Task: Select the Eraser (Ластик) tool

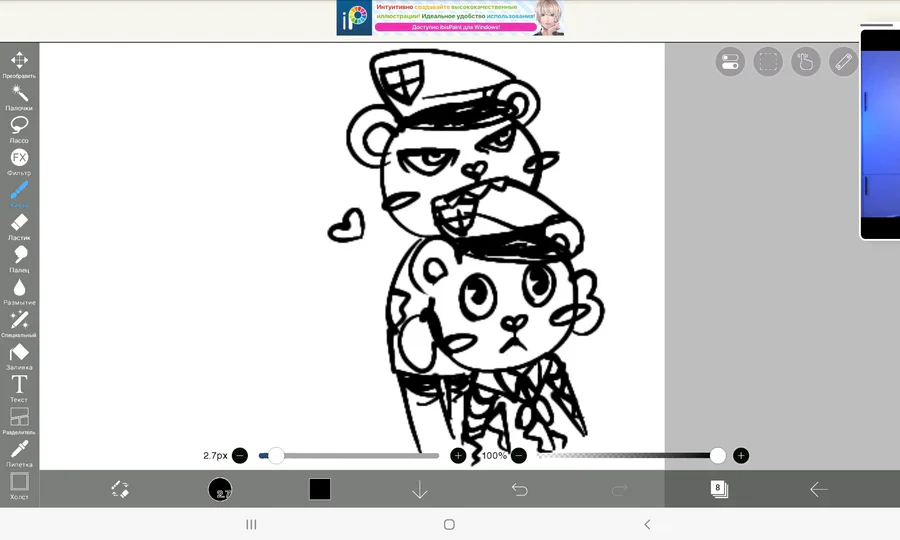Action: 19,227
